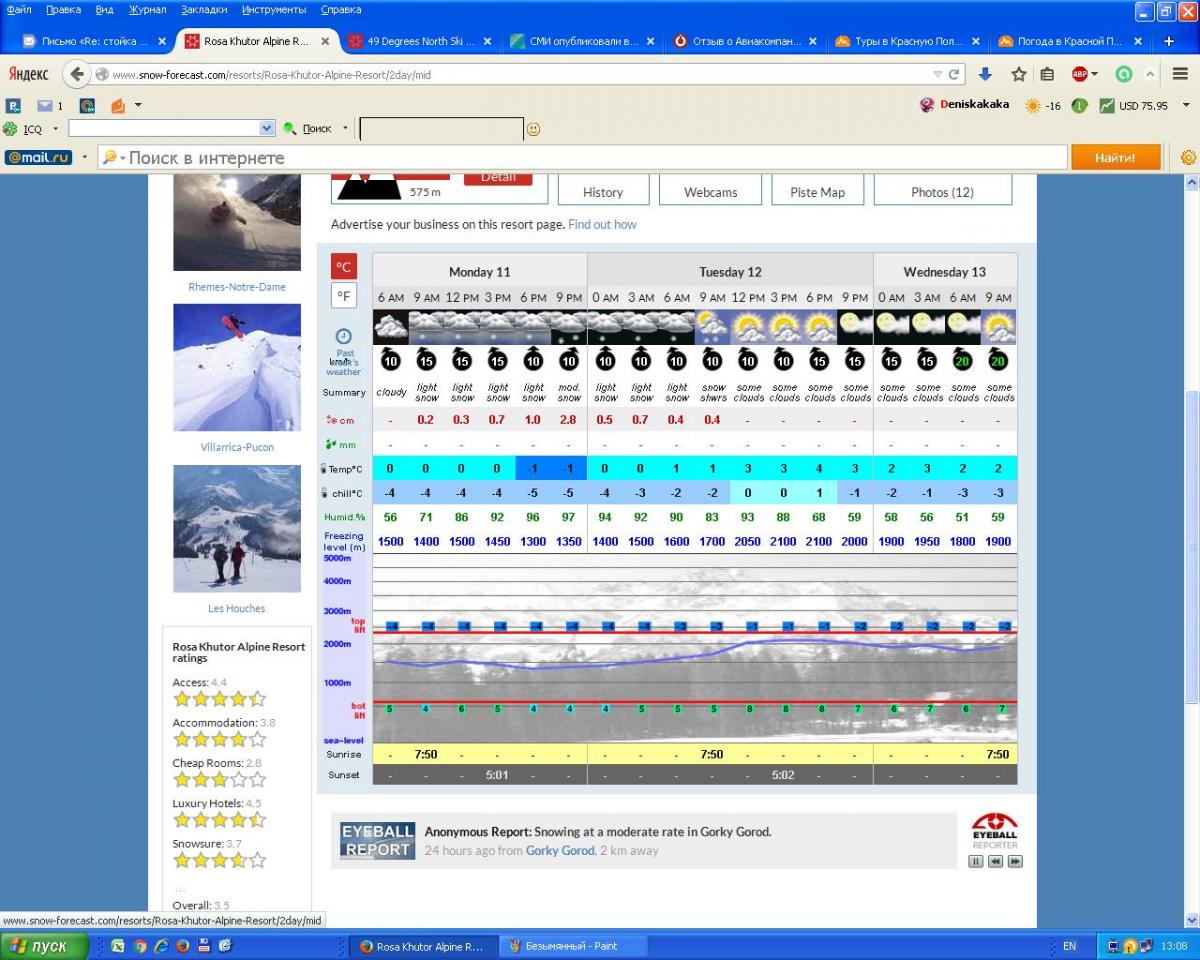Viewport: 1200px width, 960px height.
Task: Expand the @mail.ru dropdown arrow
Action: (84, 157)
